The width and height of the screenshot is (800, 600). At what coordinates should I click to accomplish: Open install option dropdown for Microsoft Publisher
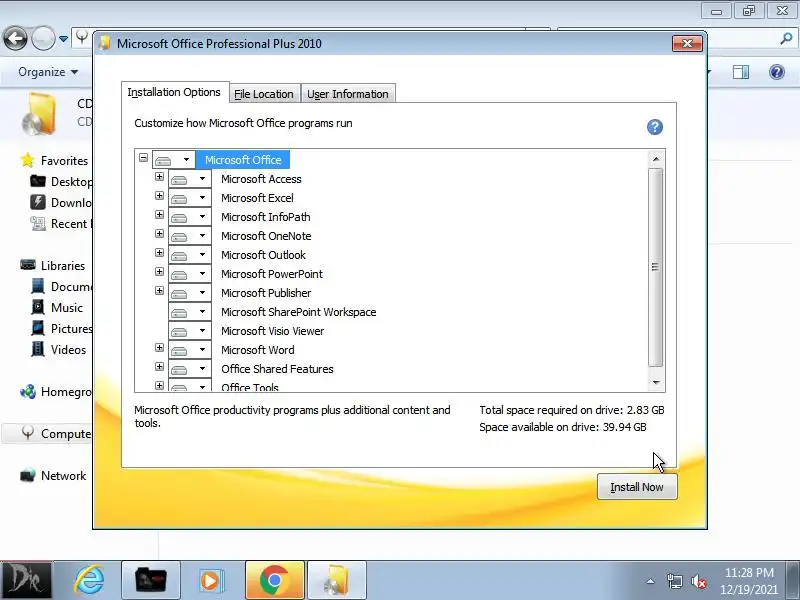[x=203, y=293]
